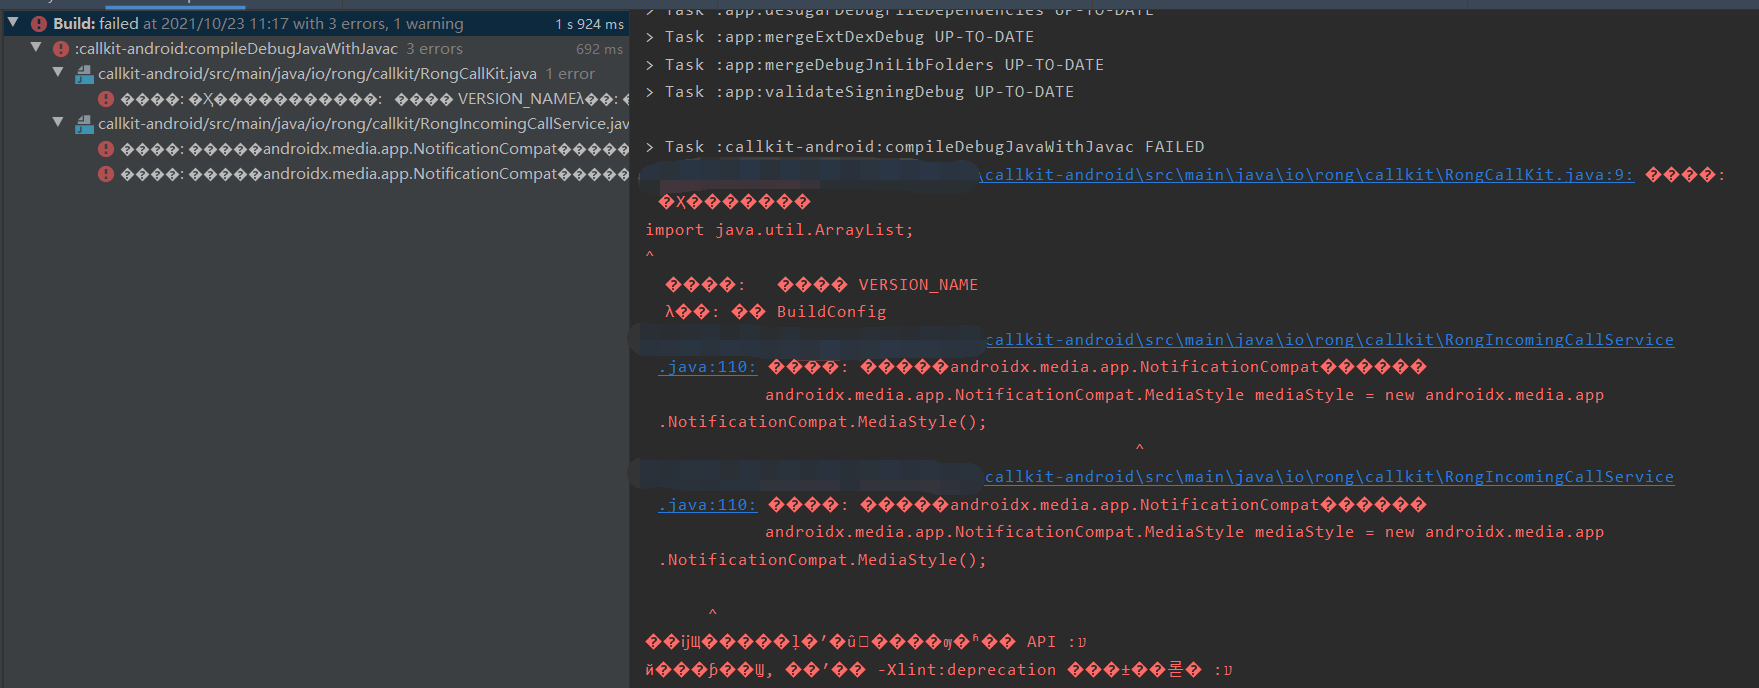Image resolution: width=1759 pixels, height=688 pixels.
Task: Click the '1 error' count text
Action: tap(570, 73)
